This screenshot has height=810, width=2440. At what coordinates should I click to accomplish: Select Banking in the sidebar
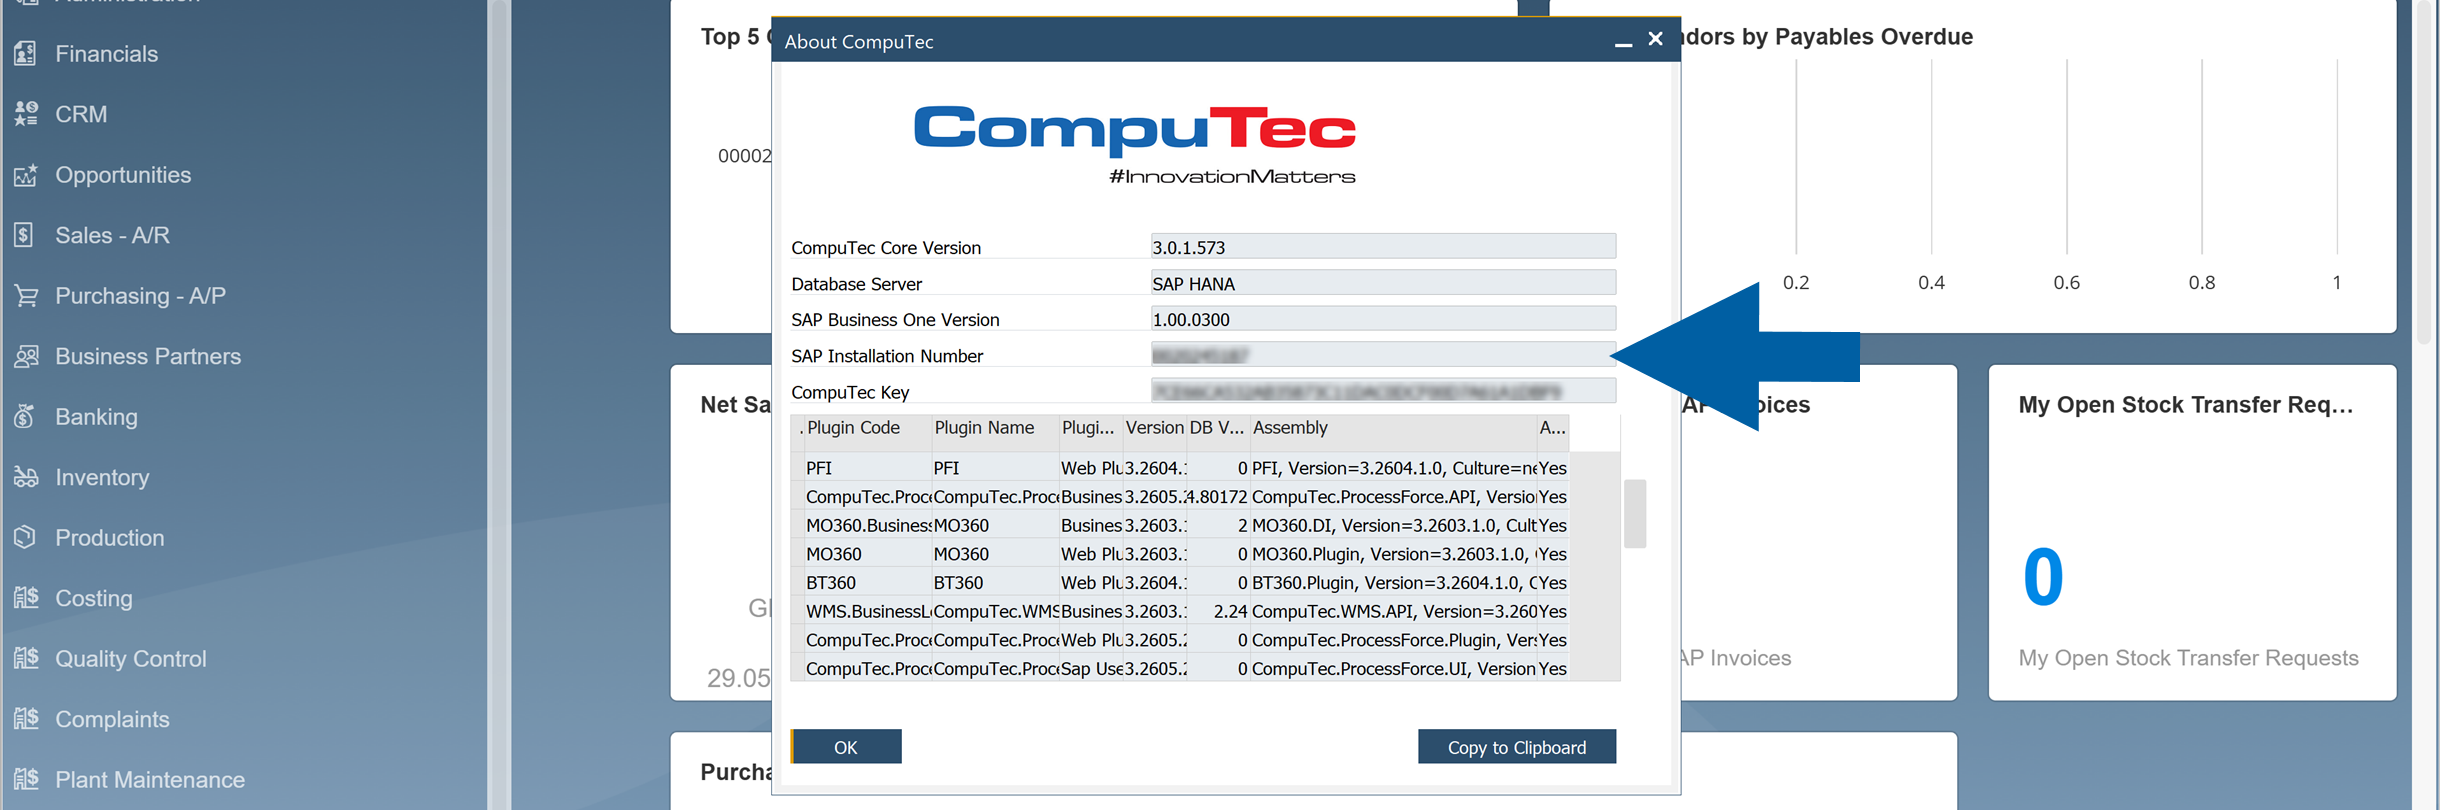click(x=96, y=417)
